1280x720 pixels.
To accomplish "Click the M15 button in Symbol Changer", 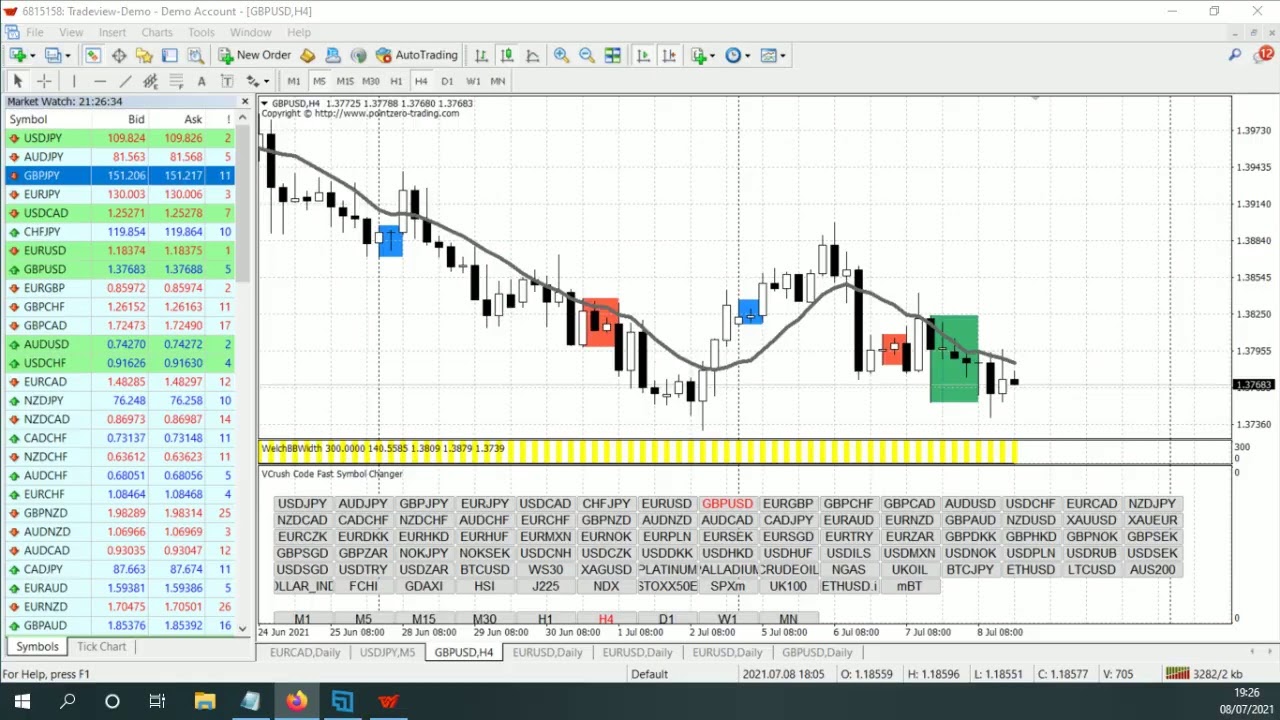I will (423, 619).
